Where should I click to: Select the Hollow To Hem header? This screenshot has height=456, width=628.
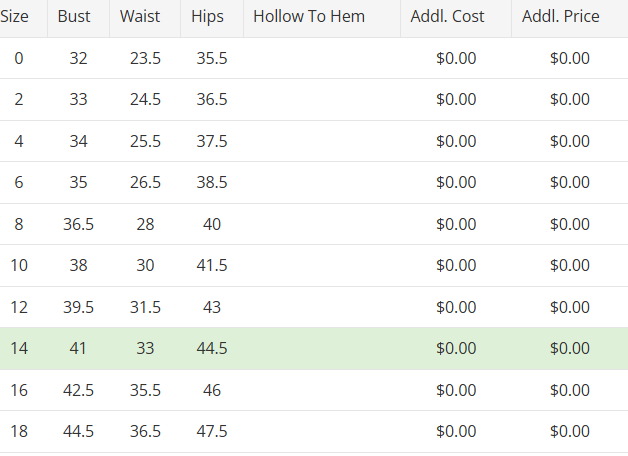pyautogui.click(x=322, y=18)
